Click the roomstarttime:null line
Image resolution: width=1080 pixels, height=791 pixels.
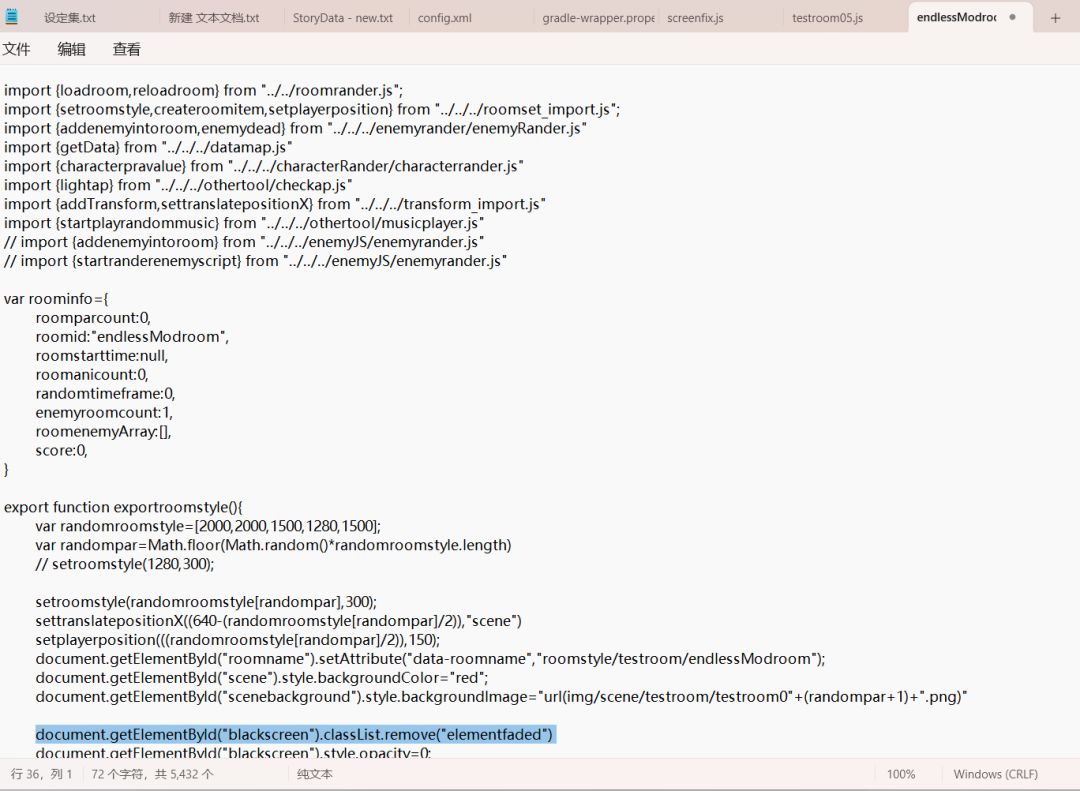(102, 356)
